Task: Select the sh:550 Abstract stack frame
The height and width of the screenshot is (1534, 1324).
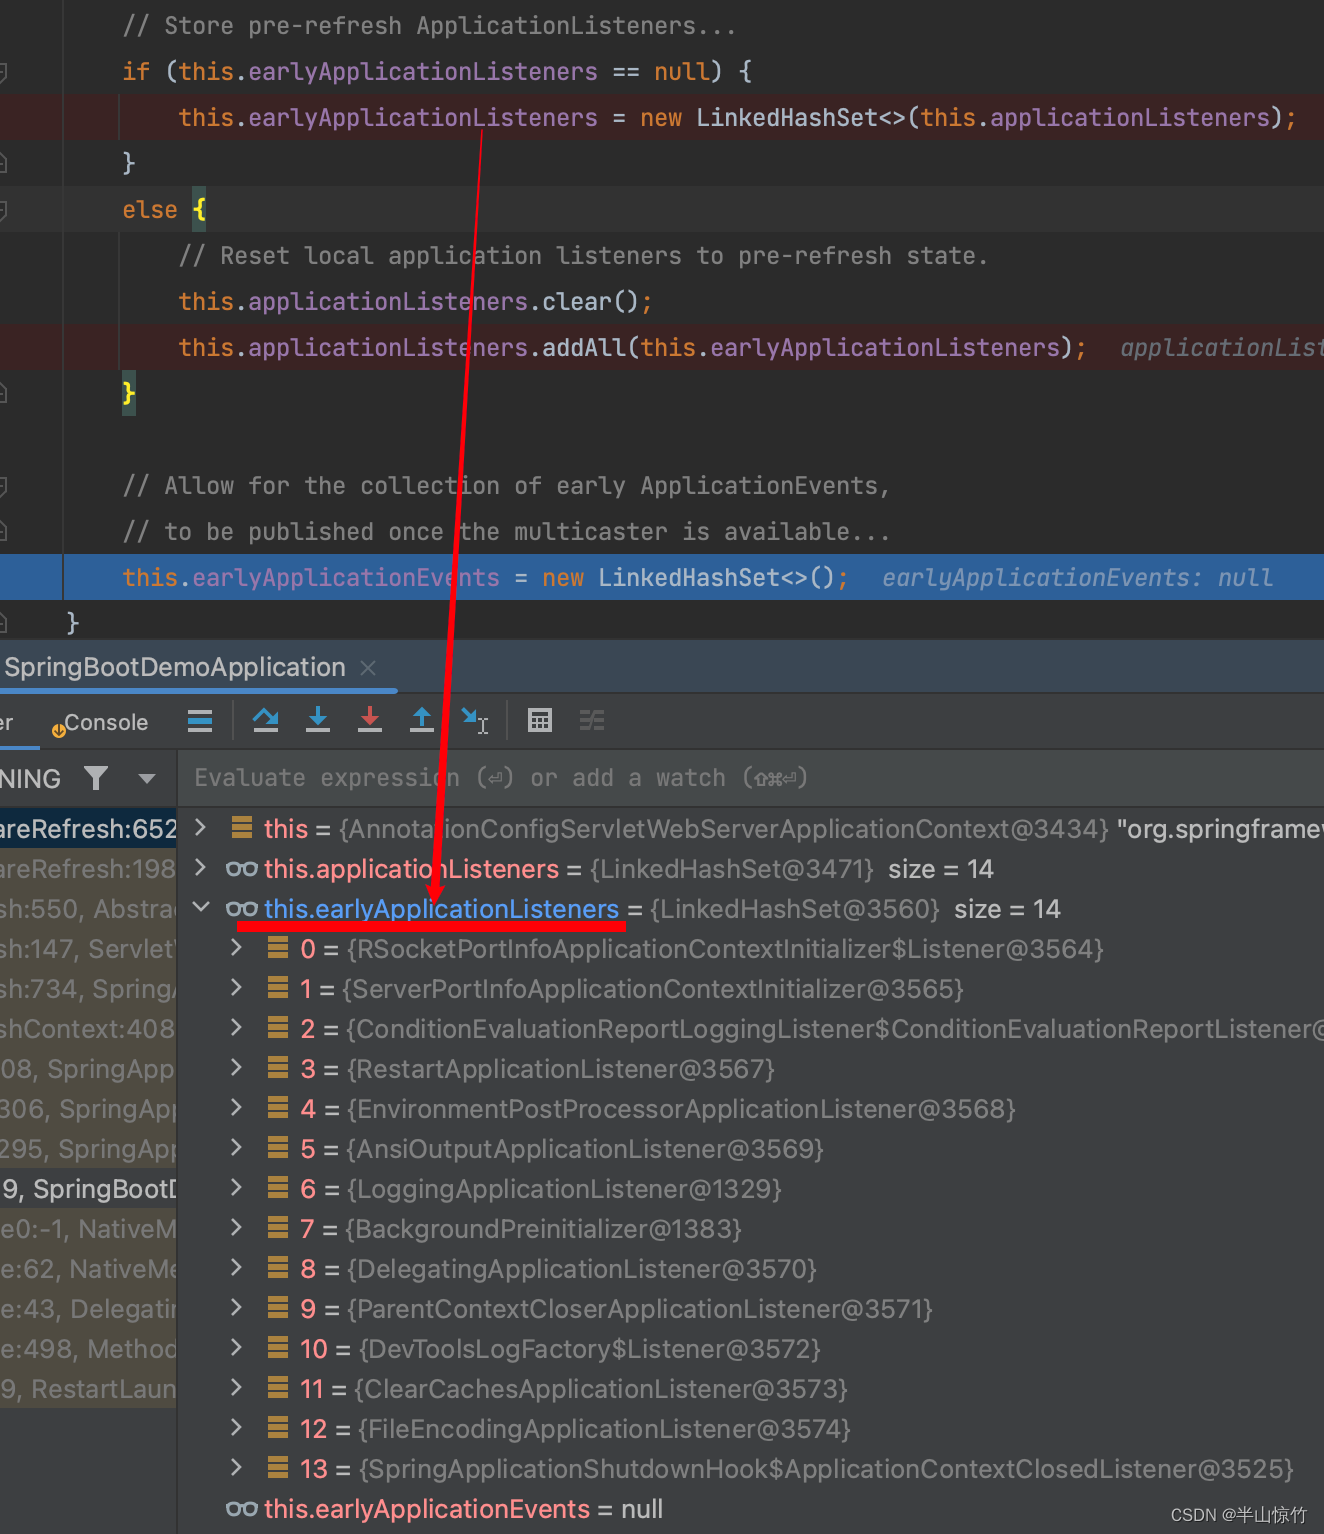Action: [x=88, y=909]
